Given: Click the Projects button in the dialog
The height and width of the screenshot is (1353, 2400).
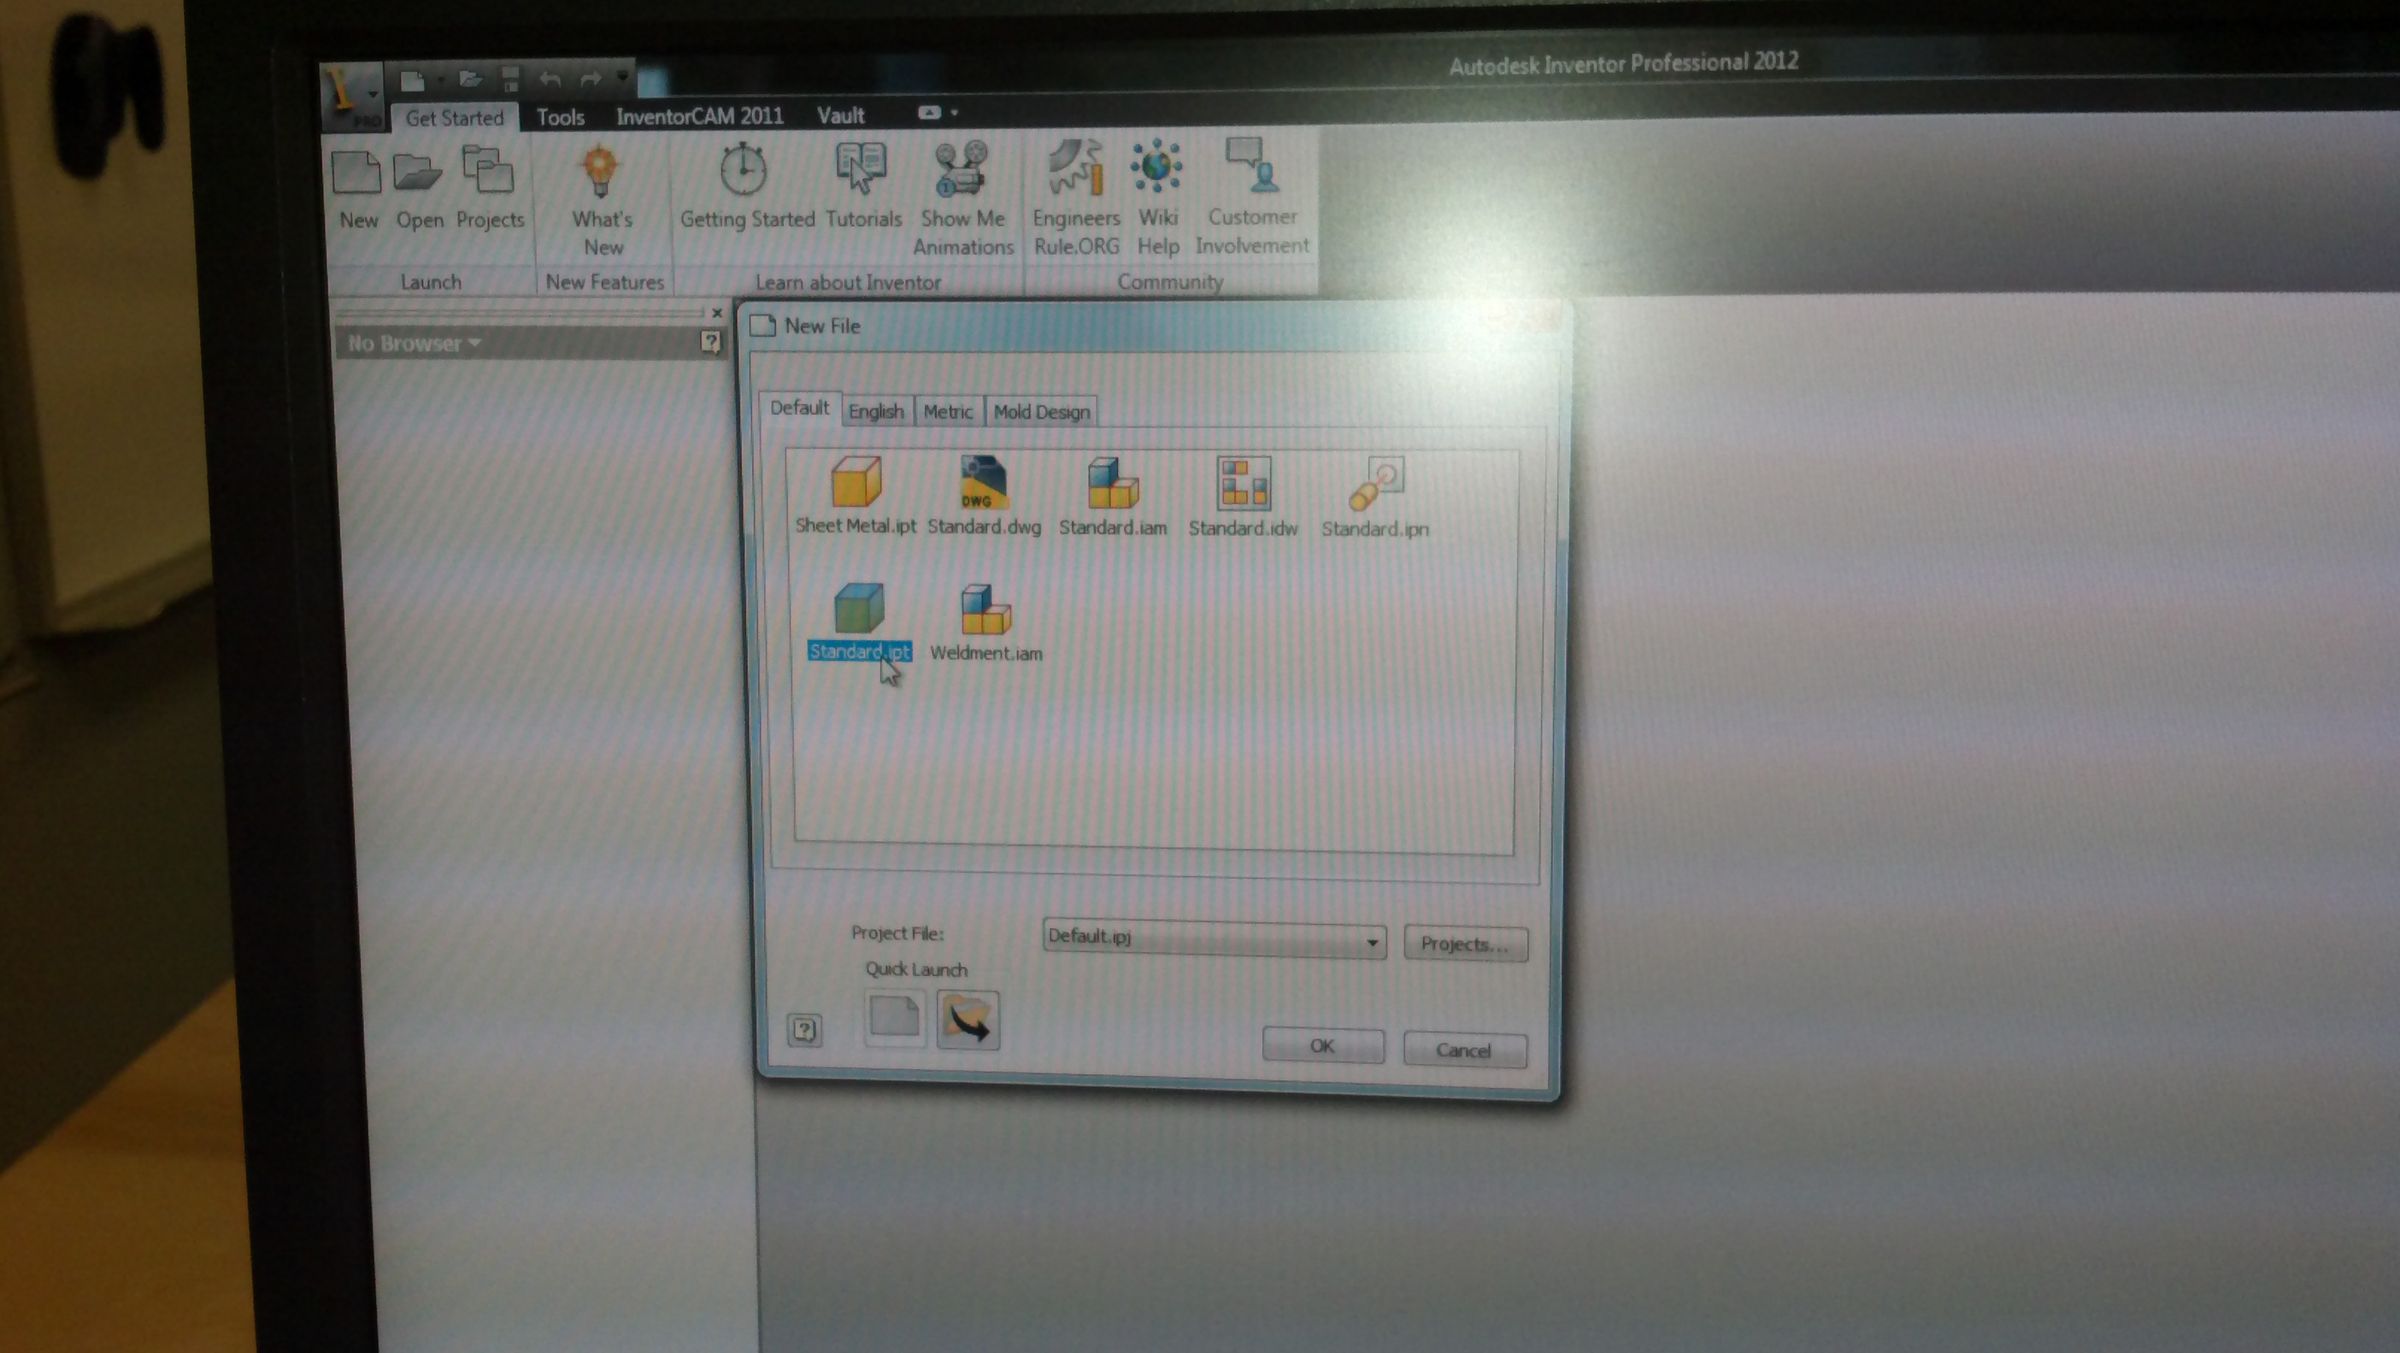Looking at the screenshot, I should 1466,943.
